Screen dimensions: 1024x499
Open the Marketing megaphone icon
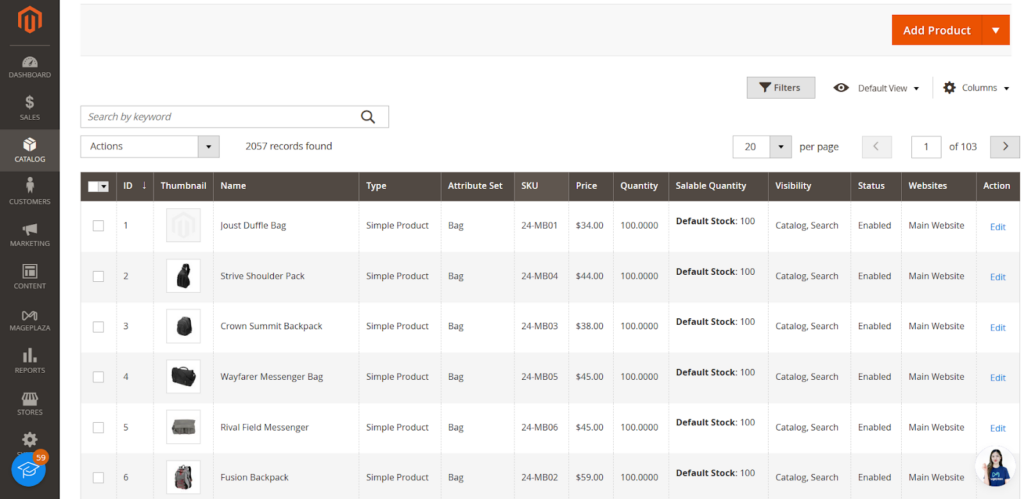tap(29, 234)
